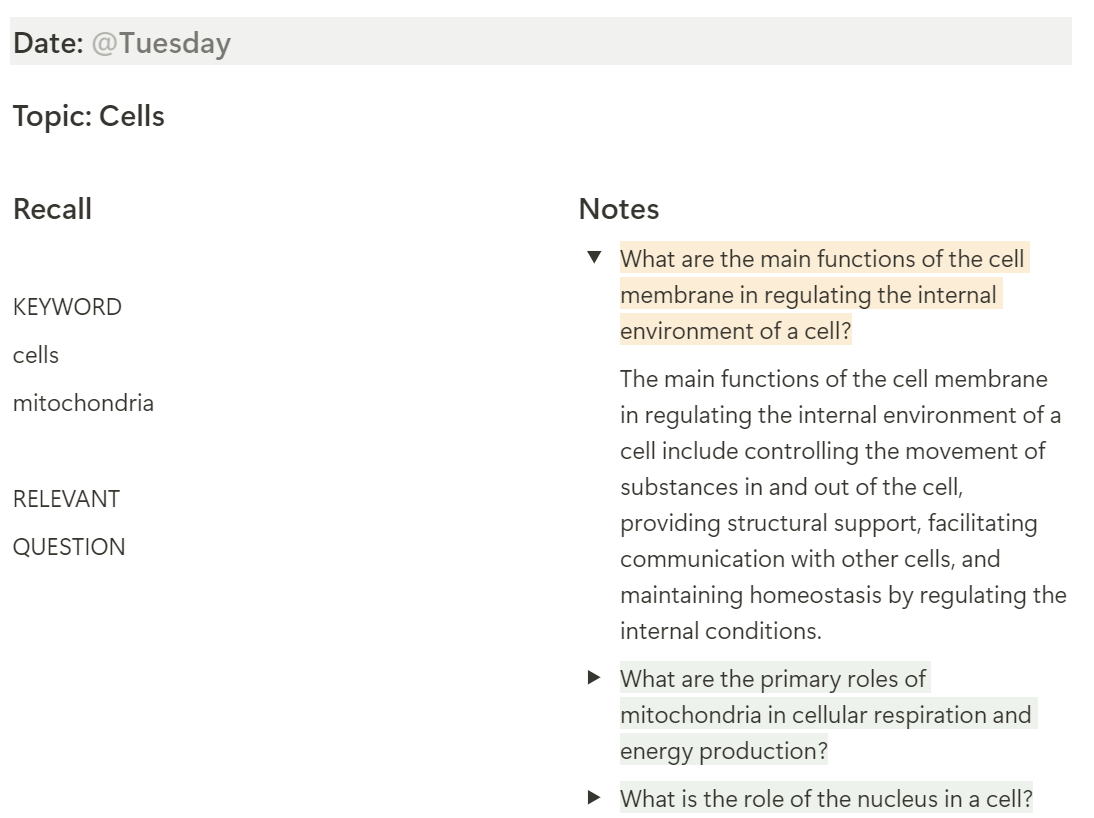Click the highlighted cell membrane question text
The width and height of the screenshot is (1094, 818).
(810, 295)
